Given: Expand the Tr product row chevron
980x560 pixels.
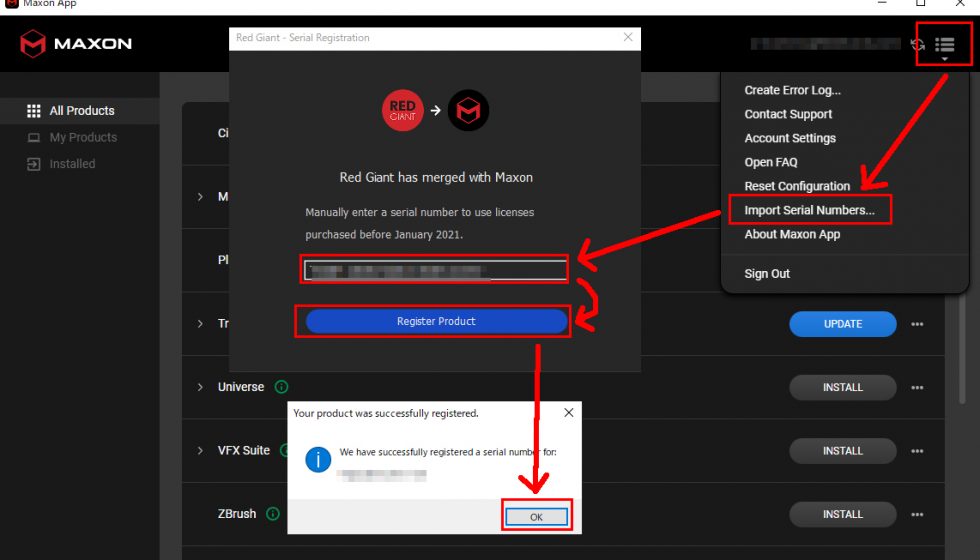Looking at the screenshot, I should 200,324.
